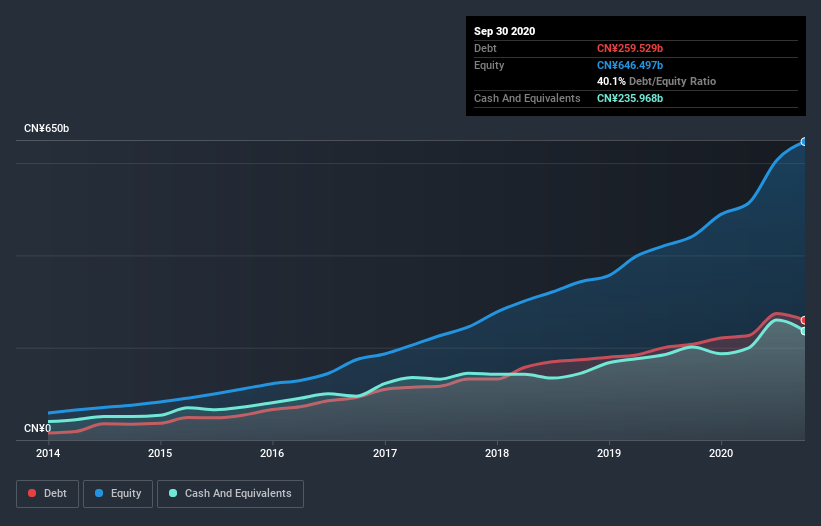Click the CN¥0 y-axis label
The height and width of the screenshot is (526, 821).
[38, 429]
